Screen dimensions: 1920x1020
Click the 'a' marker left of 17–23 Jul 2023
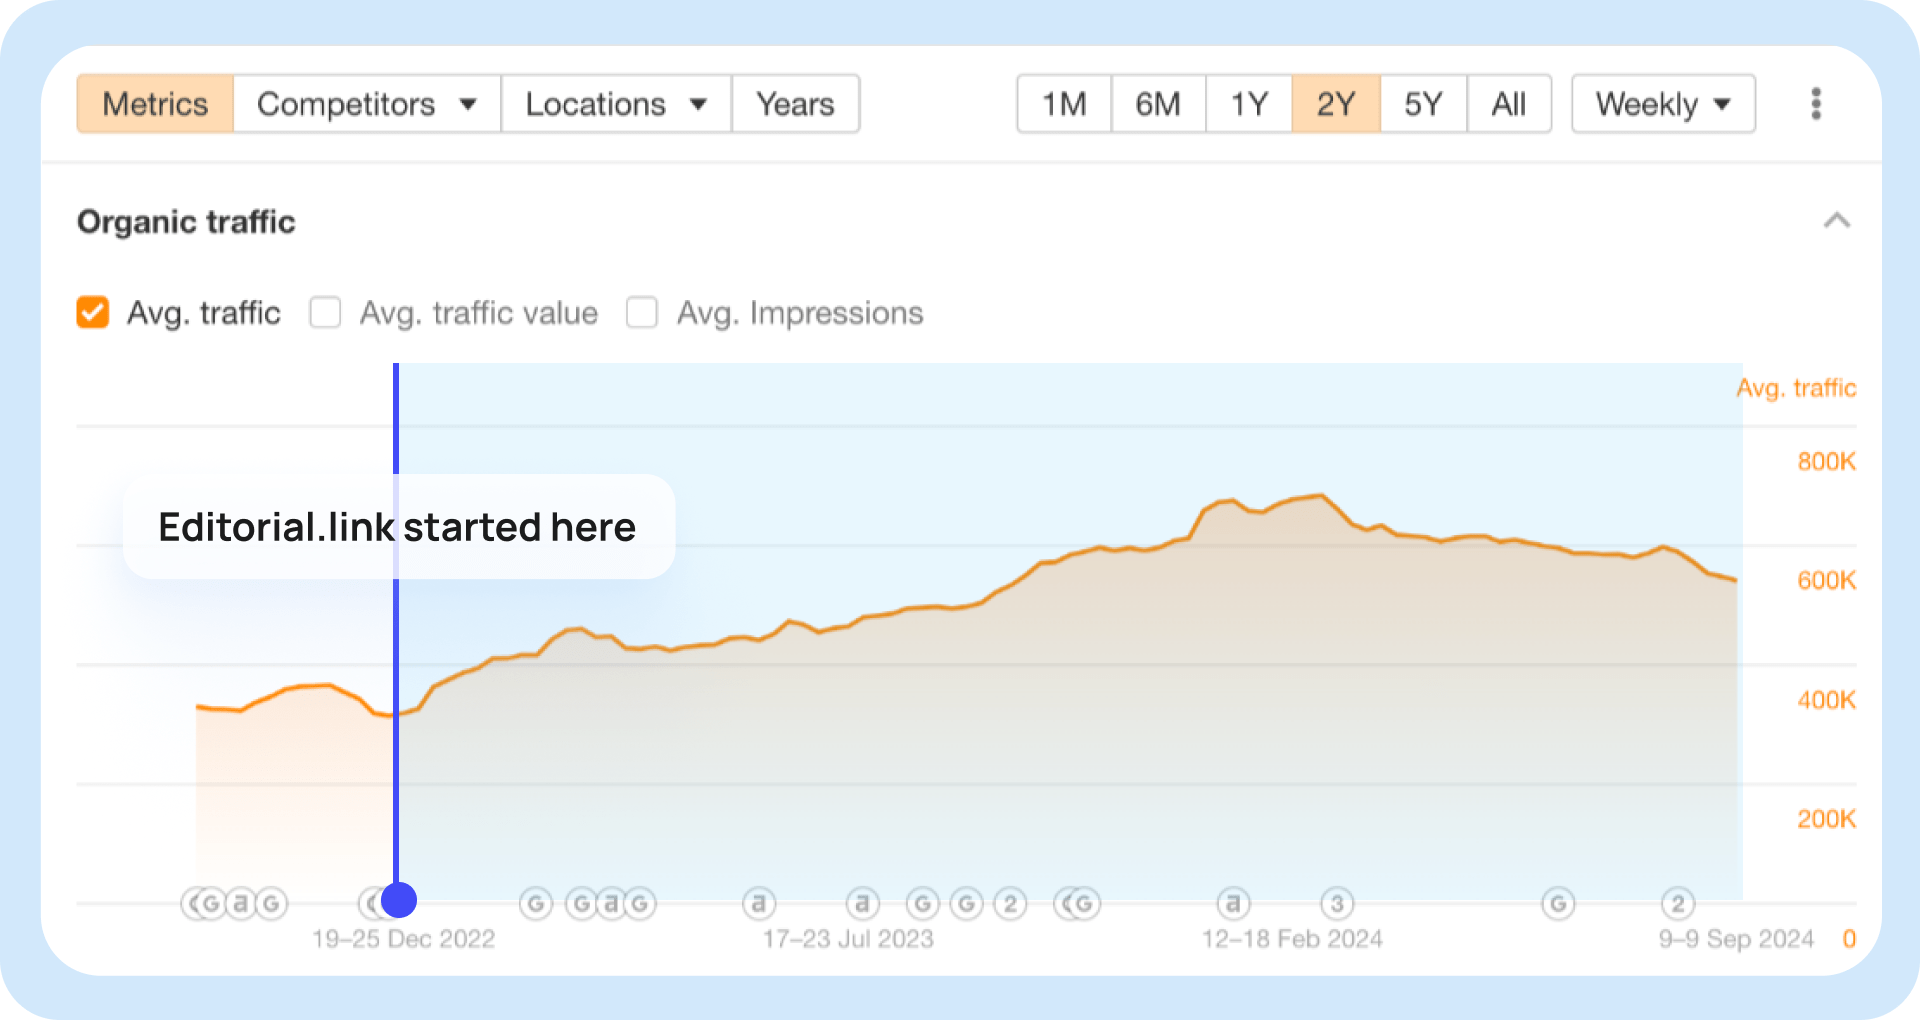pyautogui.click(x=759, y=904)
